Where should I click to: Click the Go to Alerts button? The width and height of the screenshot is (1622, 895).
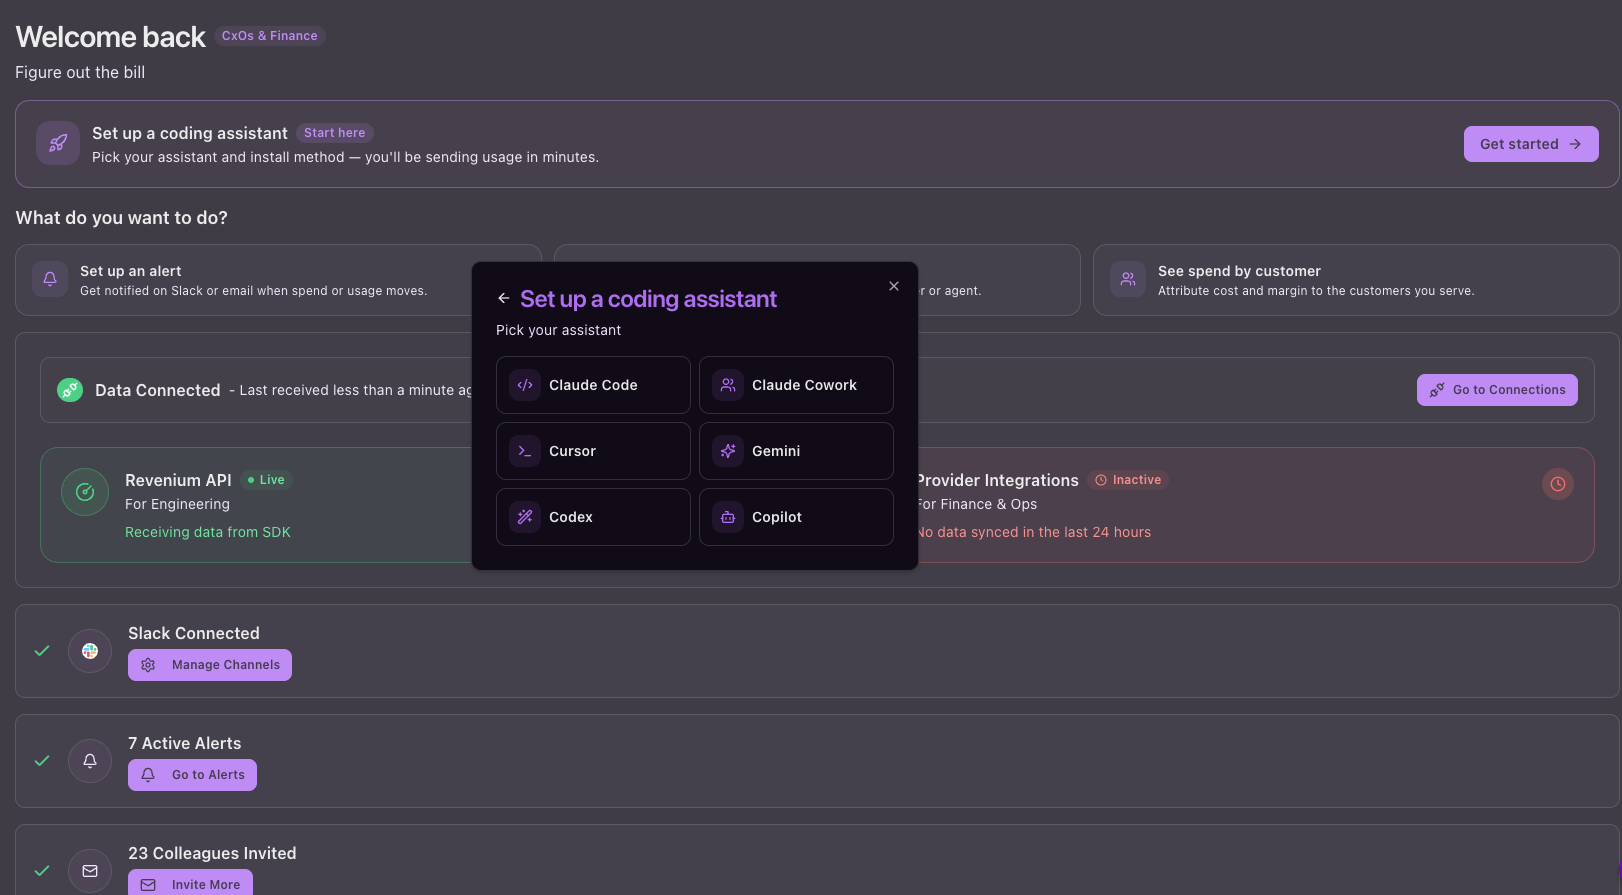point(192,775)
